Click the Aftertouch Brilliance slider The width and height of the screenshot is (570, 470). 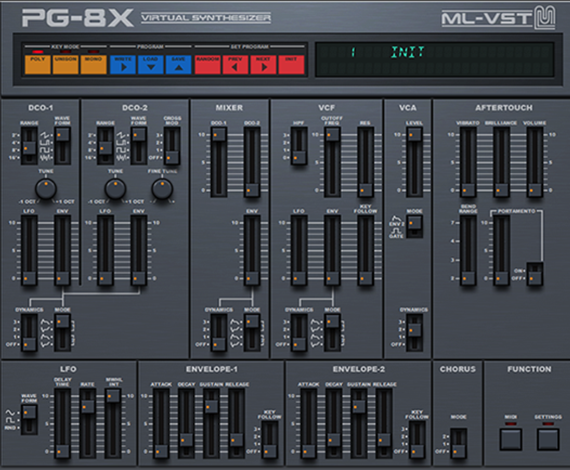(x=501, y=162)
